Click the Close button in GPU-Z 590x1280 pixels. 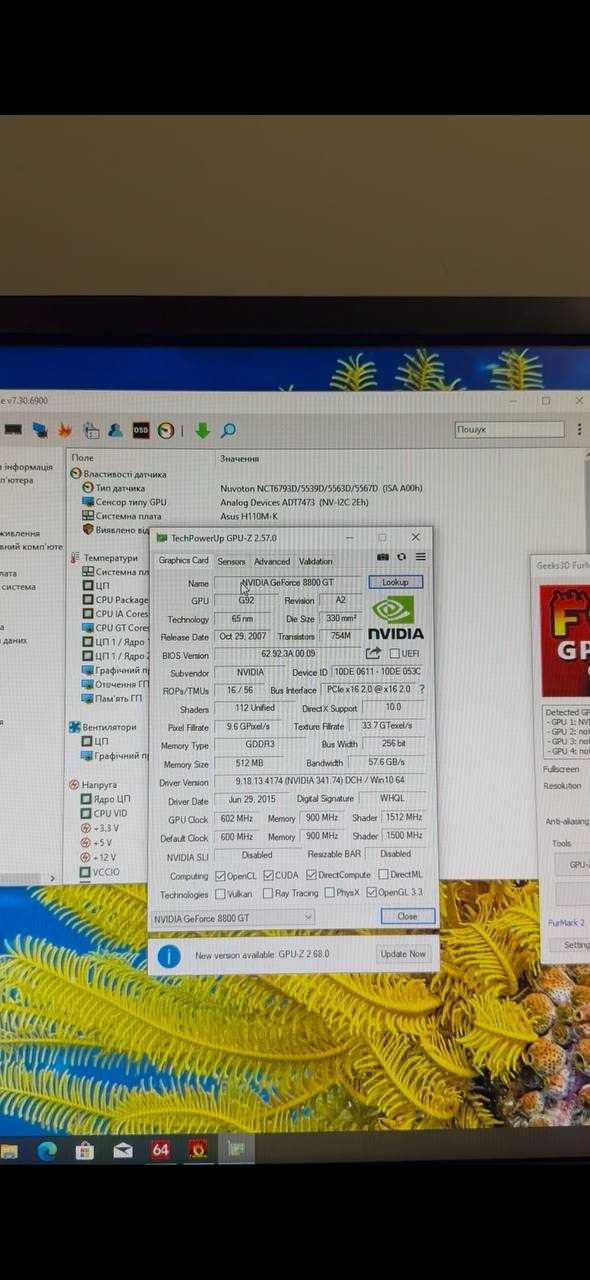click(408, 916)
